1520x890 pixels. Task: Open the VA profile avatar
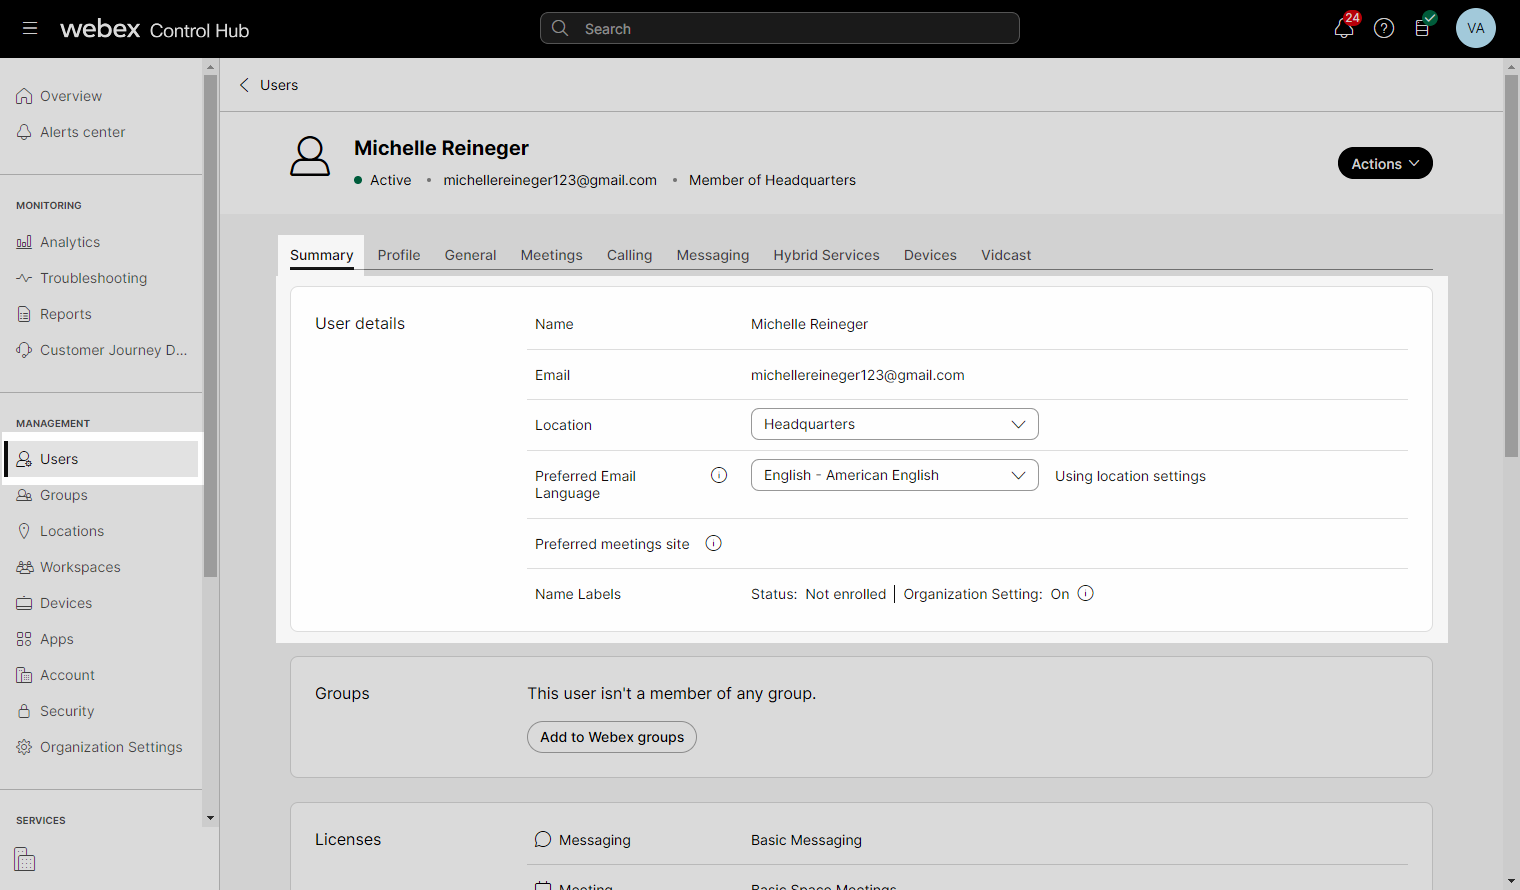[1476, 28]
